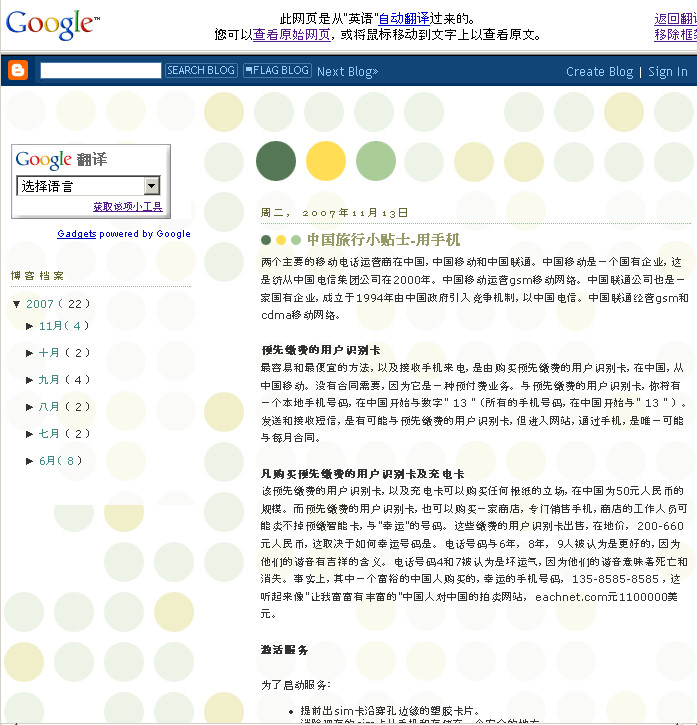The image size is (697, 725).
Task: Click the SEARCH BLOG button
Action: coord(201,70)
